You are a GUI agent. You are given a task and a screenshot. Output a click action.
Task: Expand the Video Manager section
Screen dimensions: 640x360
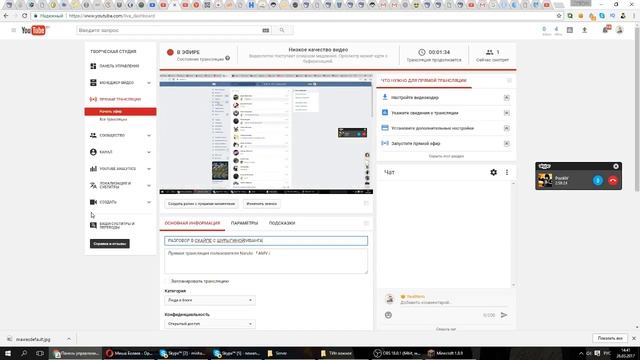(x=149, y=83)
